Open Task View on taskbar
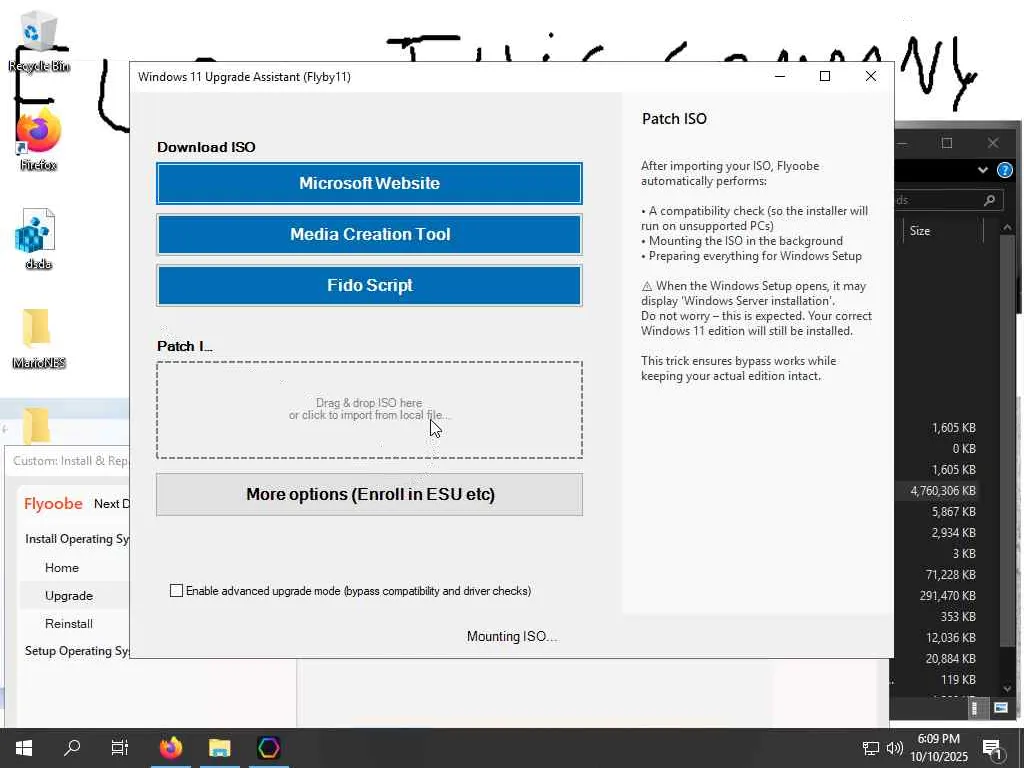This screenshot has height=768, width=1024. (120, 748)
